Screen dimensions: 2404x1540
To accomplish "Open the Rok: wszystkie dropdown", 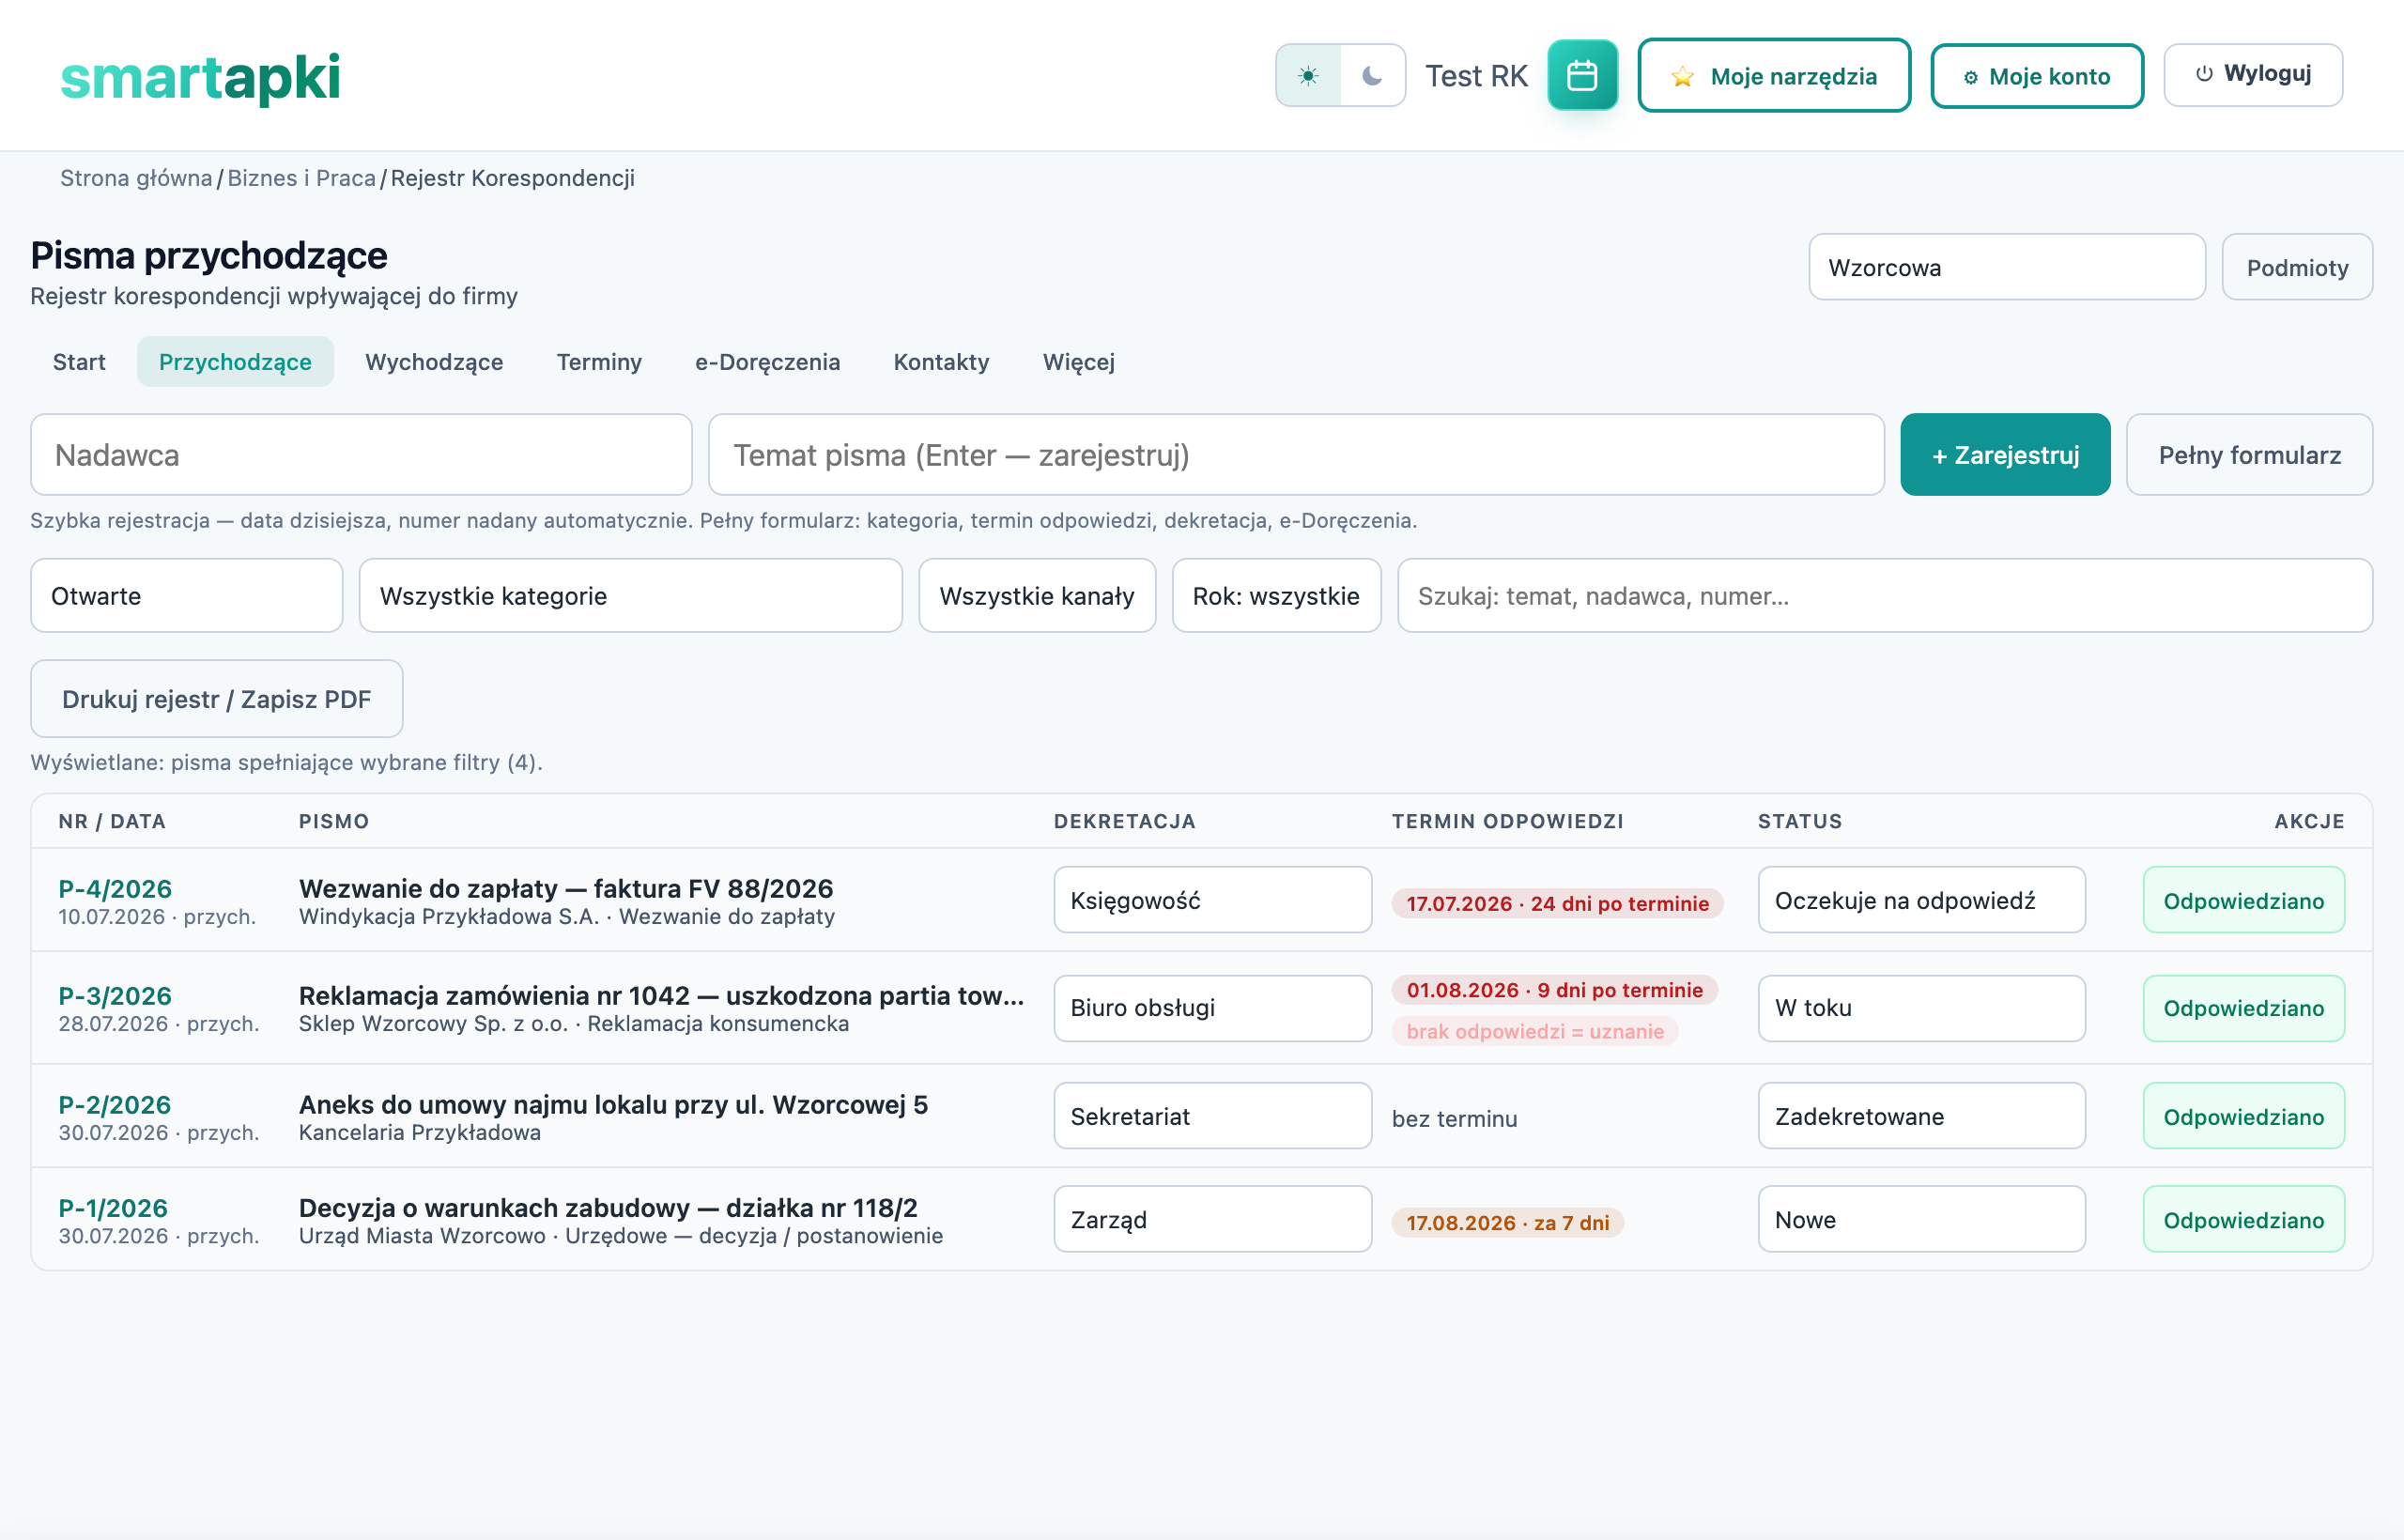I will click(x=1276, y=596).
